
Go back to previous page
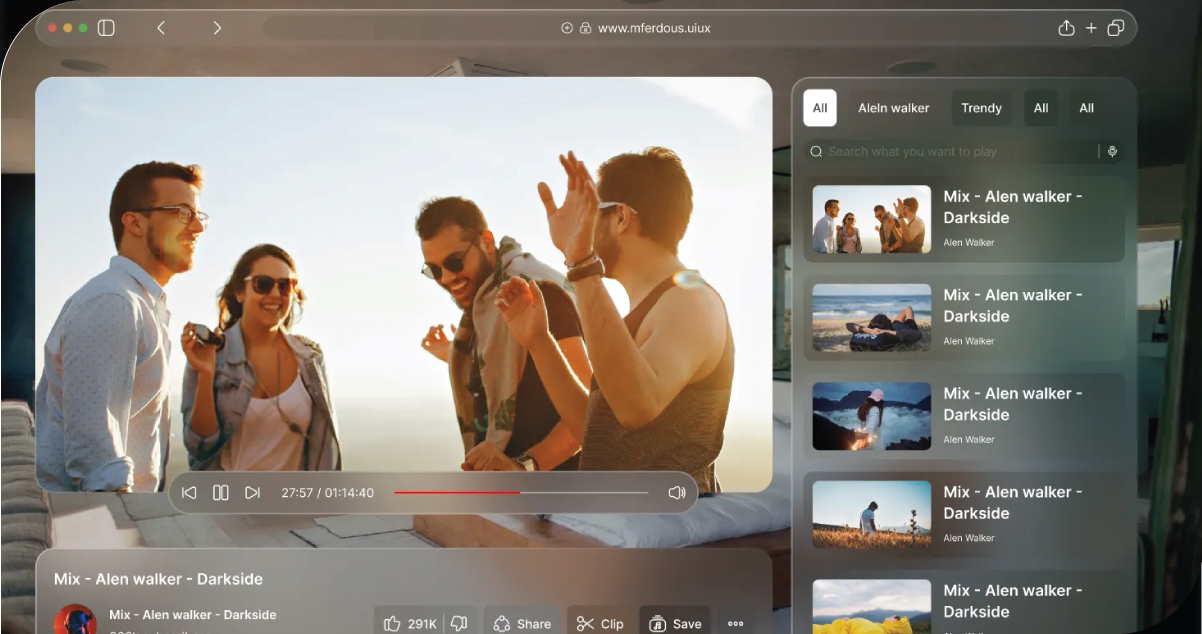coord(161,28)
